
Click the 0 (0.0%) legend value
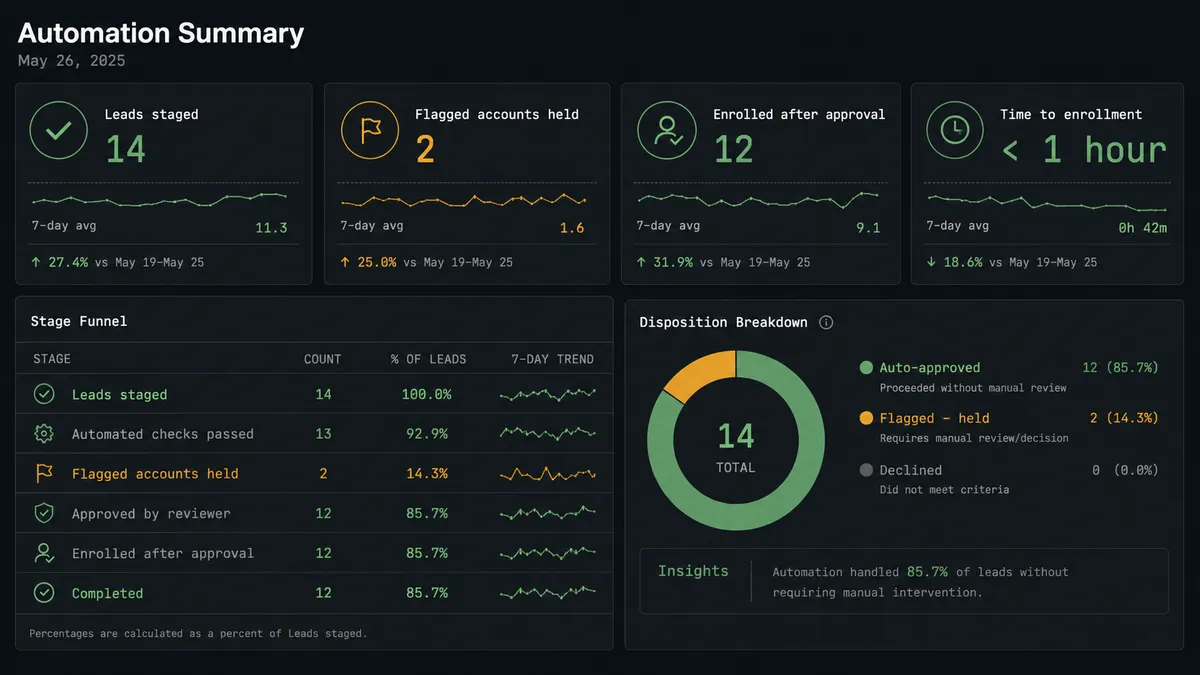1125,470
